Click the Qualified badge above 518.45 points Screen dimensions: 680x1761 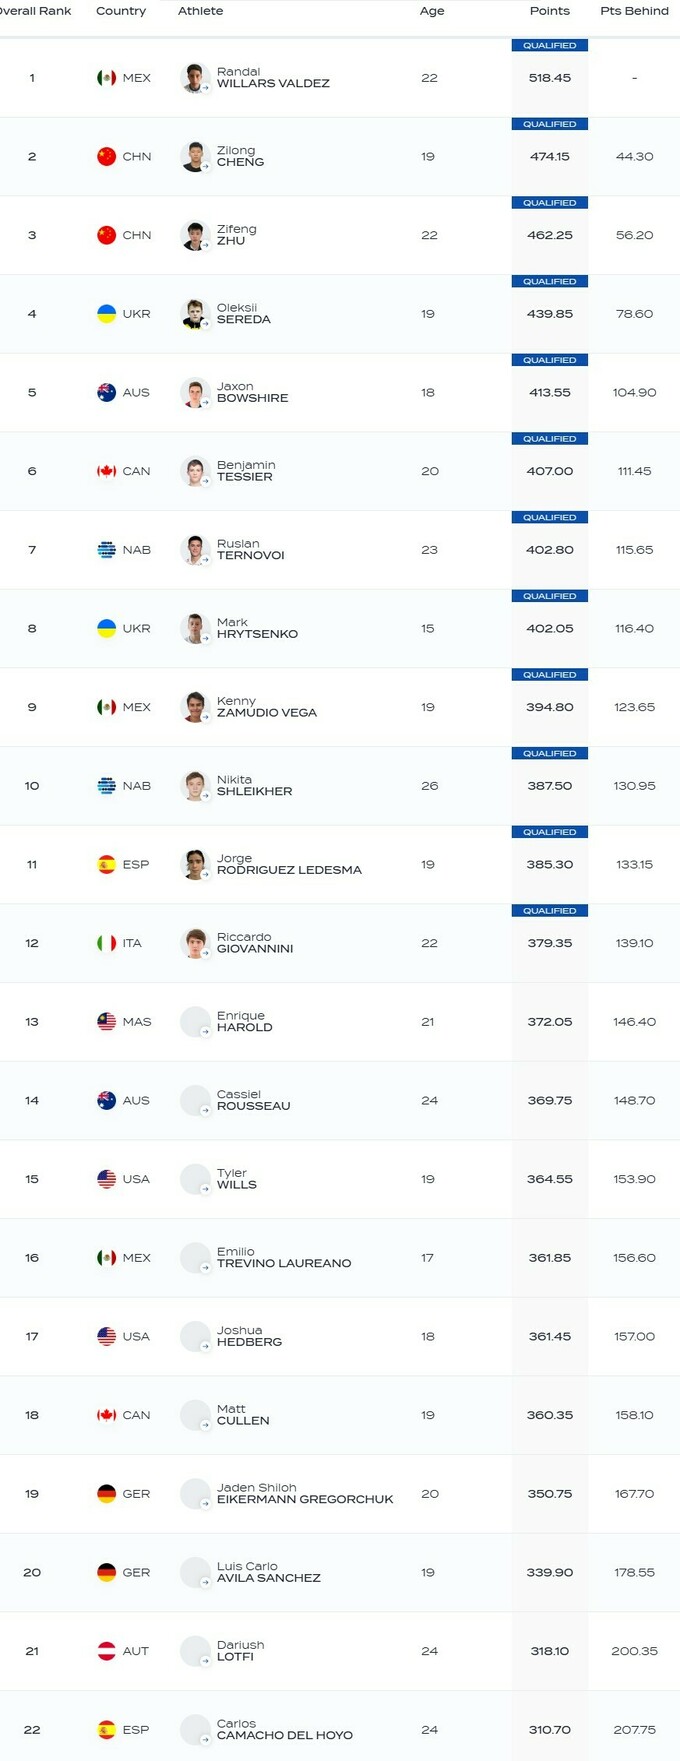tap(549, 46)
